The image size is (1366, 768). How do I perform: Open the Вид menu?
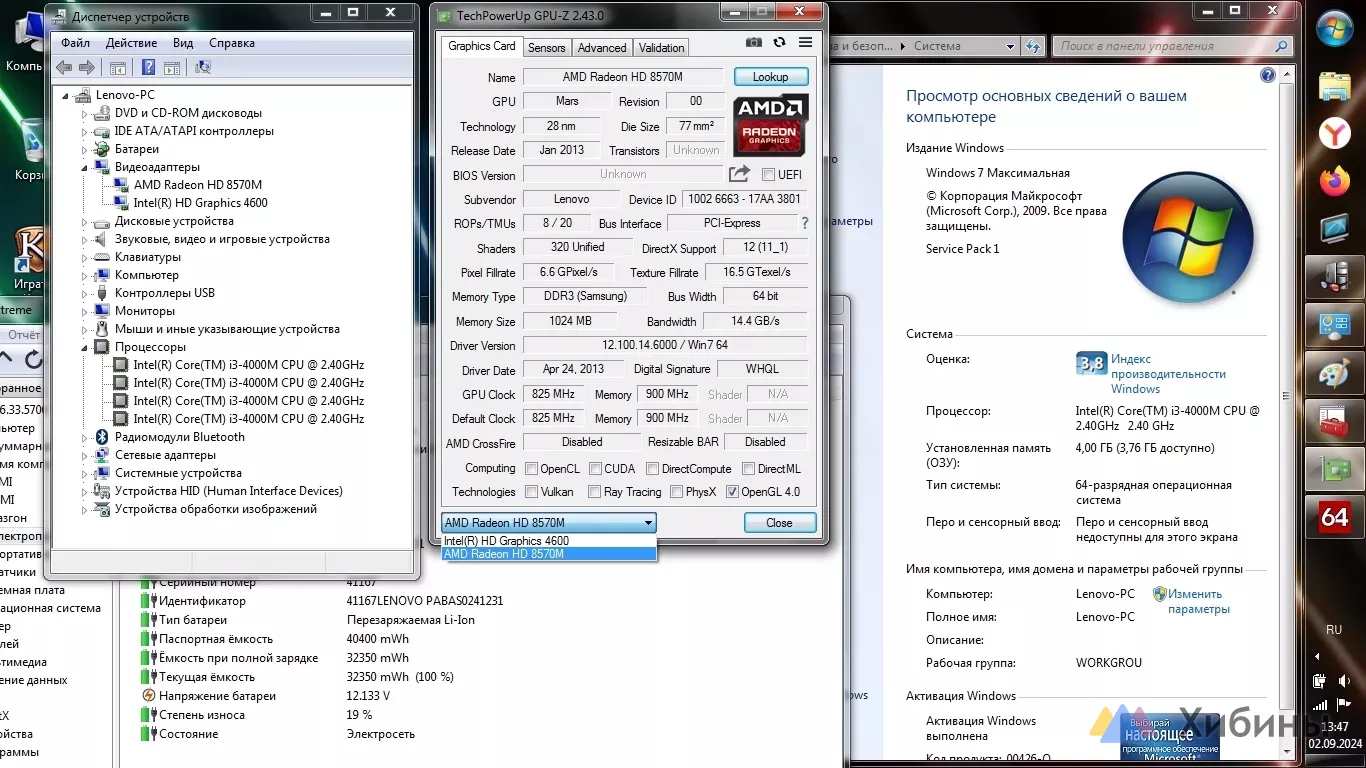click(x=183, y=43)
